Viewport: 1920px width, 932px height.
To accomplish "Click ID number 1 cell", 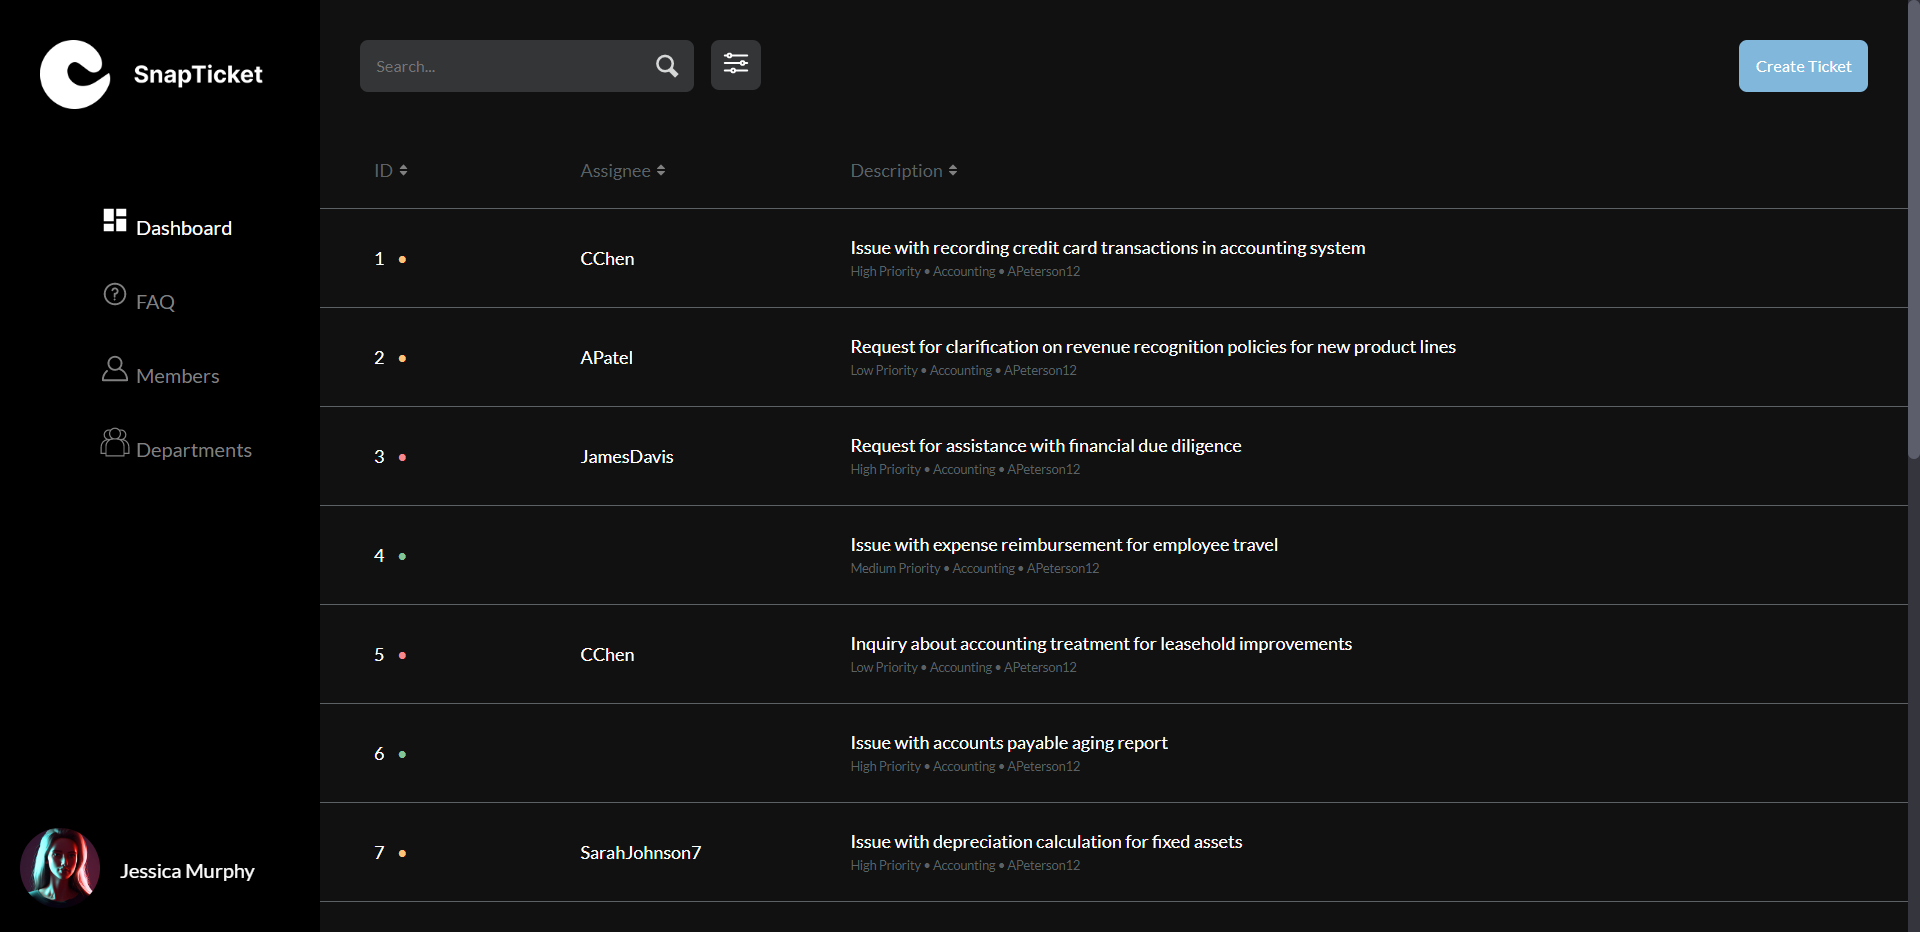I will click(379, 259).
